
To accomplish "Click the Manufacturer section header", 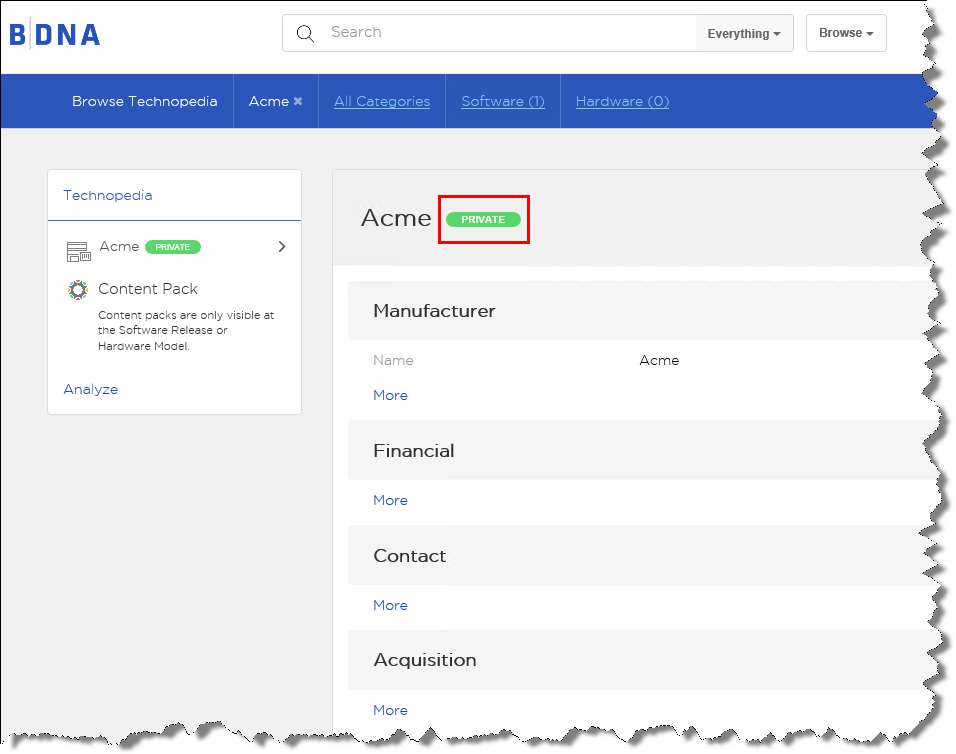I will [x=434, y=311].
